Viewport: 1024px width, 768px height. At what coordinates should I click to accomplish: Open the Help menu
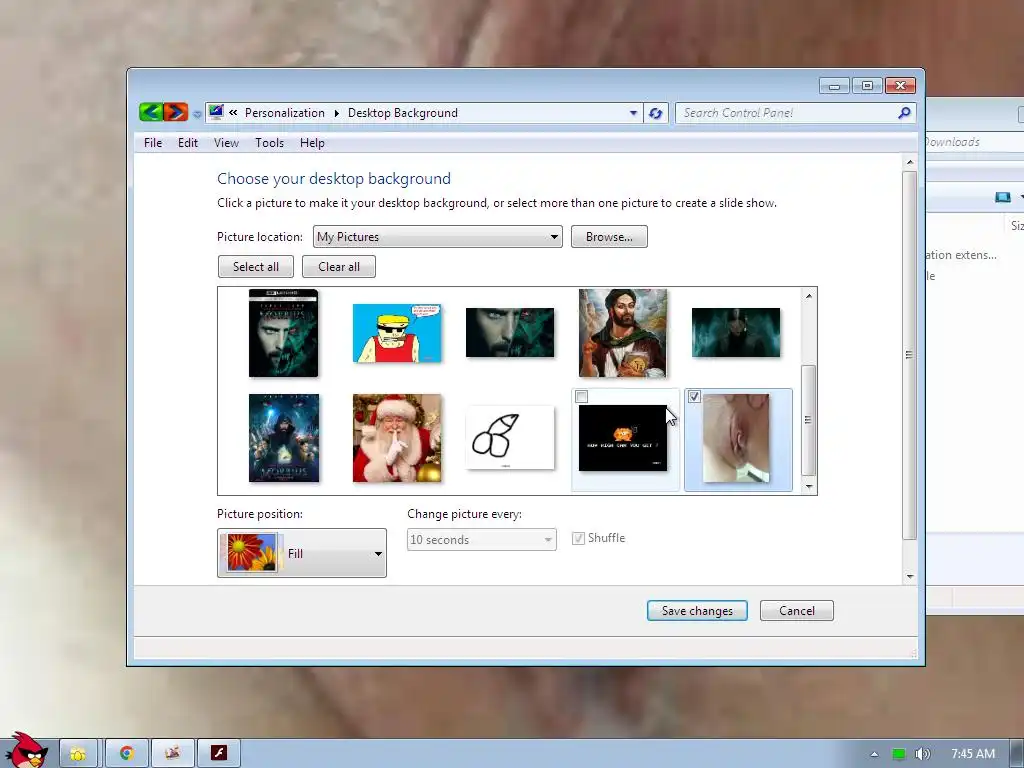[x=312, y=143]
